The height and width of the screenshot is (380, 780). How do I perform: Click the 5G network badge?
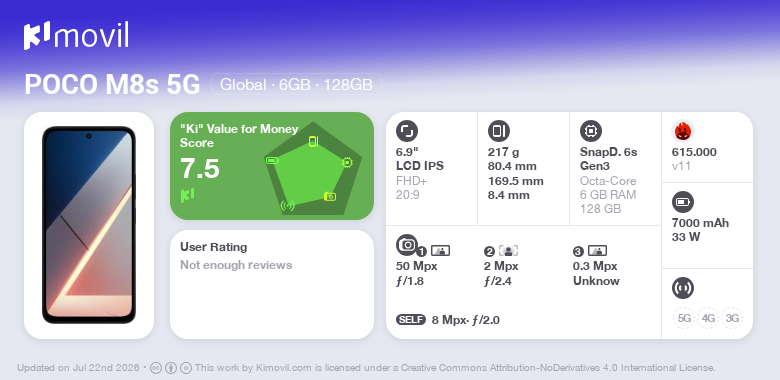[x=684, y=318]
